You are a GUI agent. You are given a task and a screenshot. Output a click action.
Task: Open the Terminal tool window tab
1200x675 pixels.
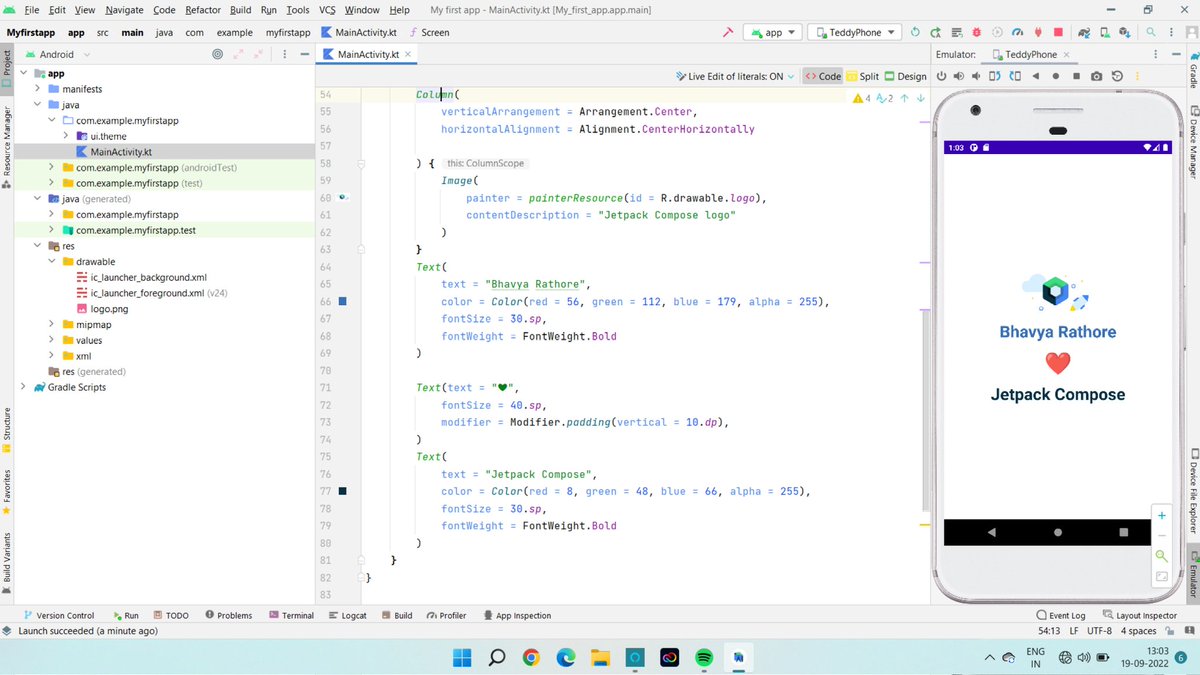tap(291, 616)
